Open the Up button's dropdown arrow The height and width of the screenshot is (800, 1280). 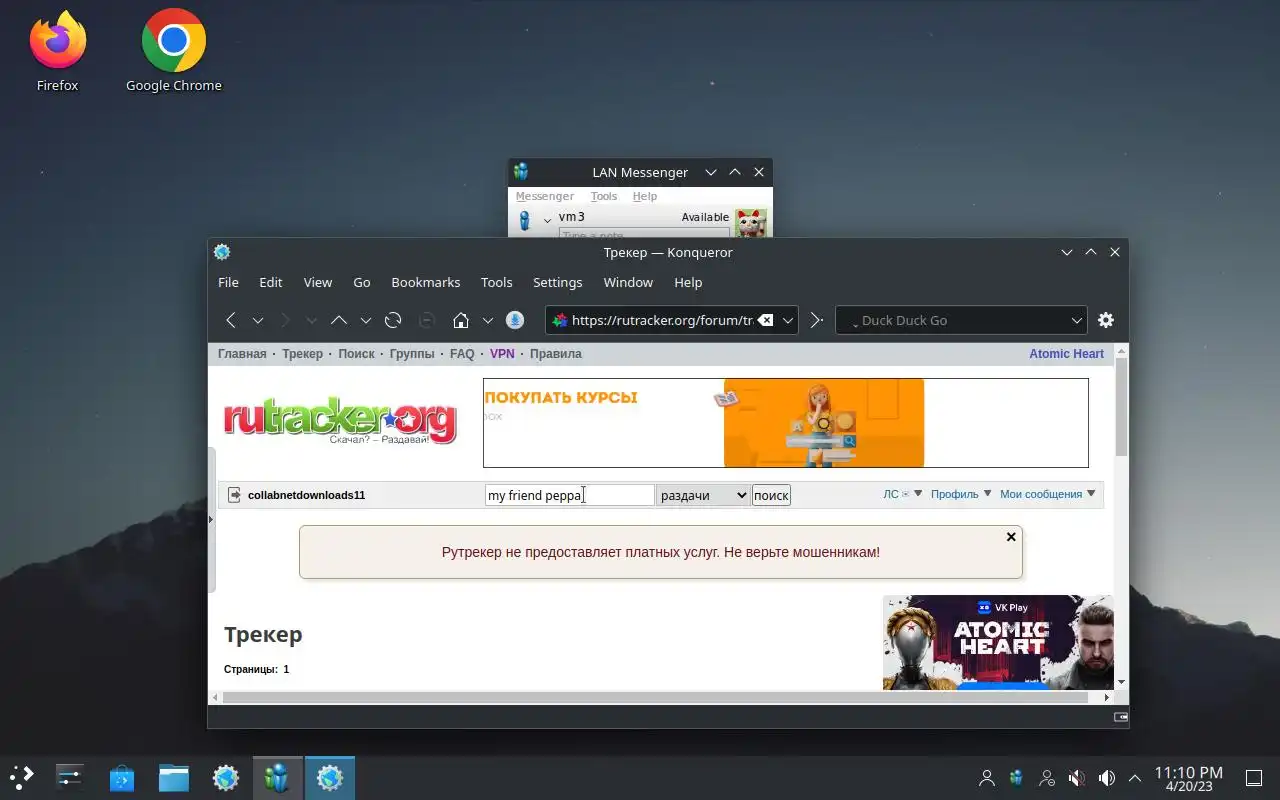click(x=366, y=320)
